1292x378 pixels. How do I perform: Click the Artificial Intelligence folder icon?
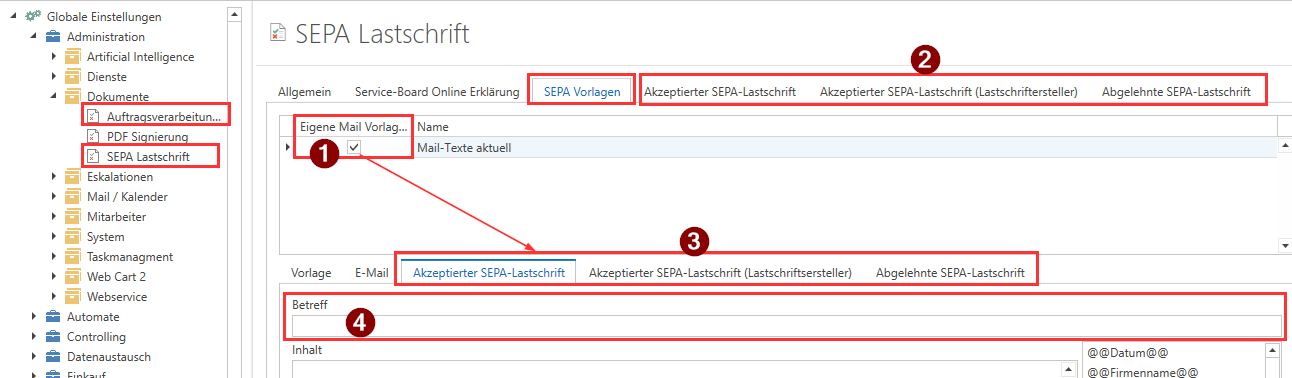[x=73, y=56]
